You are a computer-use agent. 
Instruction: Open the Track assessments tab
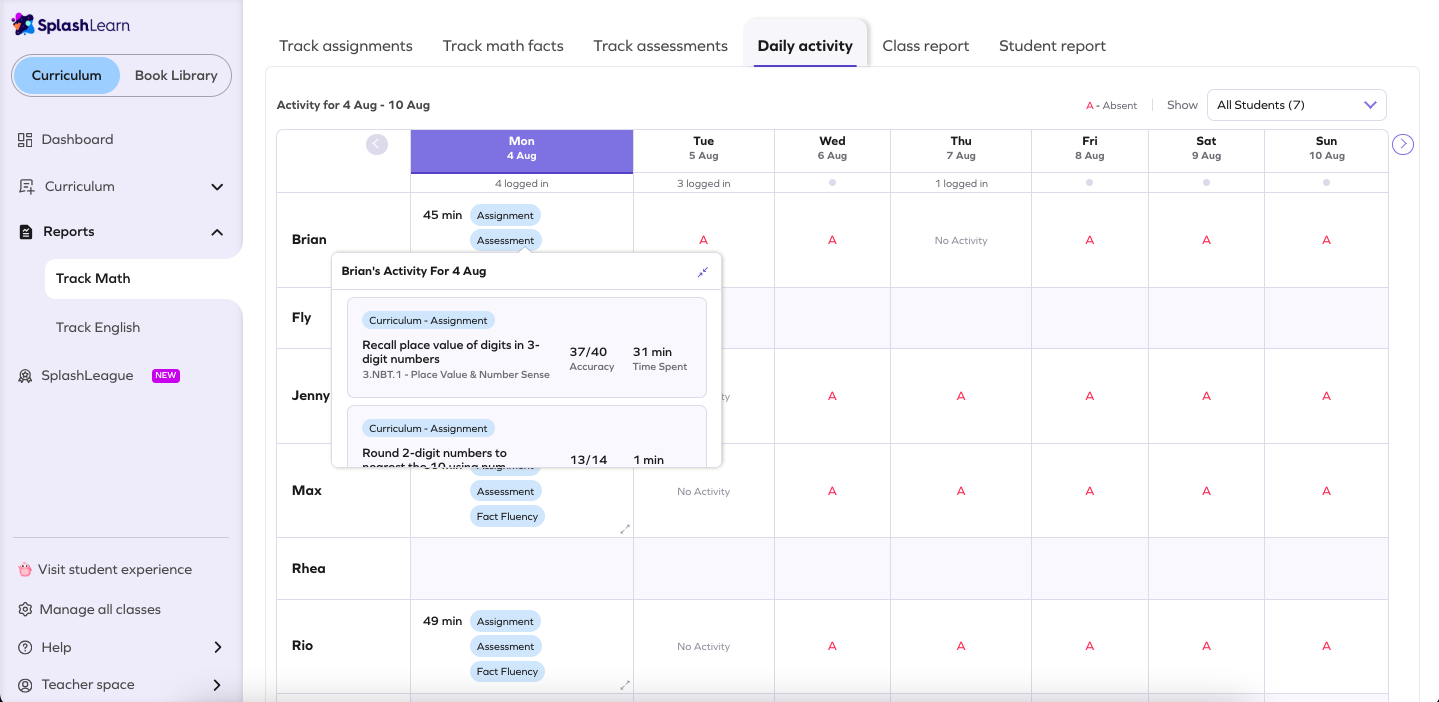(x=660, y=45)
